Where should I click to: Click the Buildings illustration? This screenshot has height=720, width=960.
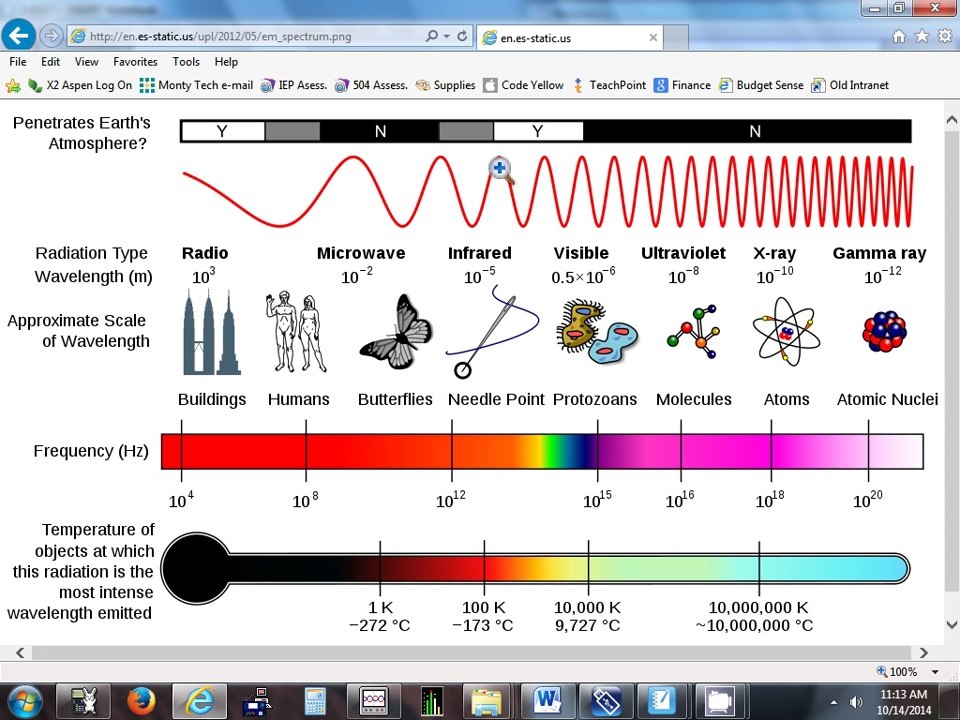pyautogui.click(x=212, y=332)
